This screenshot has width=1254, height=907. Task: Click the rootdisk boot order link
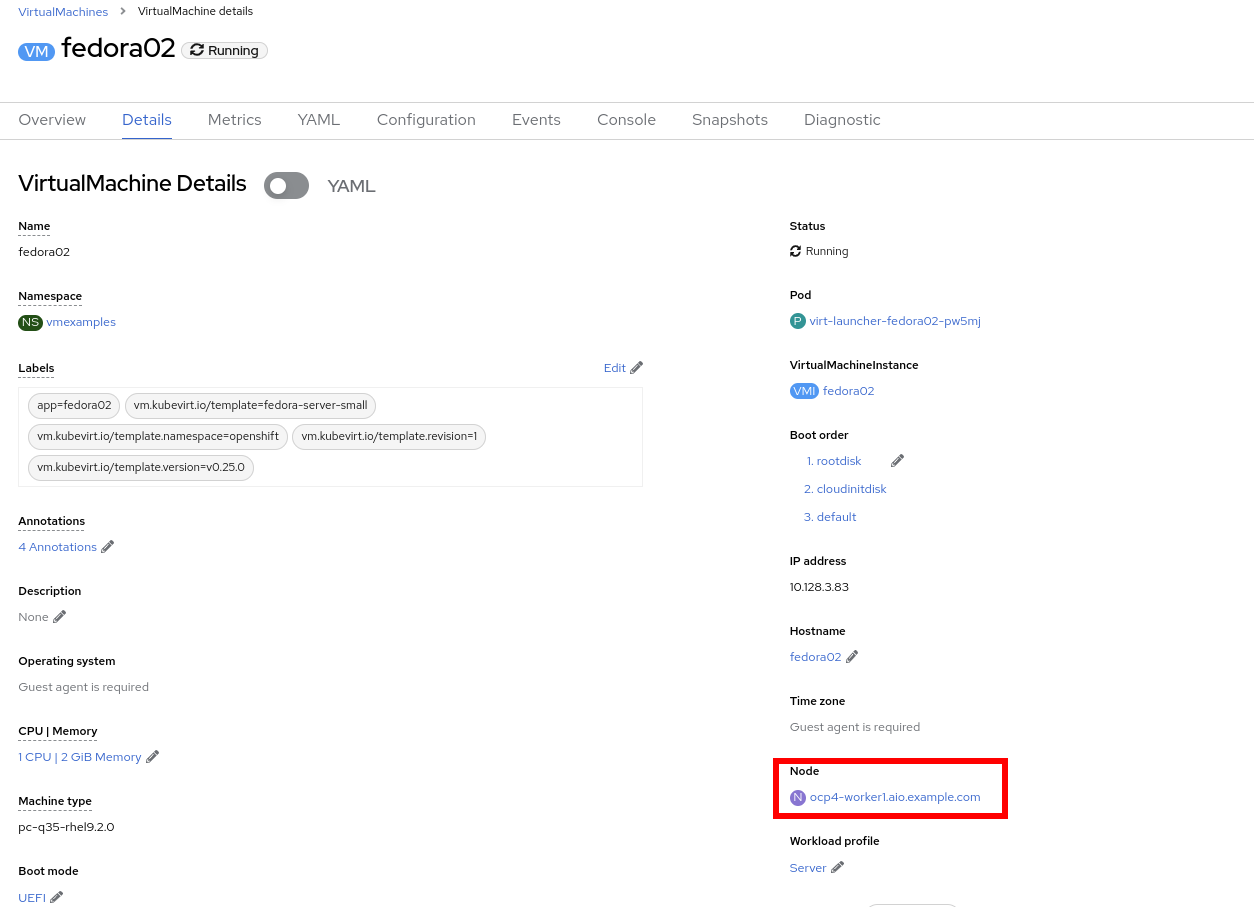(840, 460)
